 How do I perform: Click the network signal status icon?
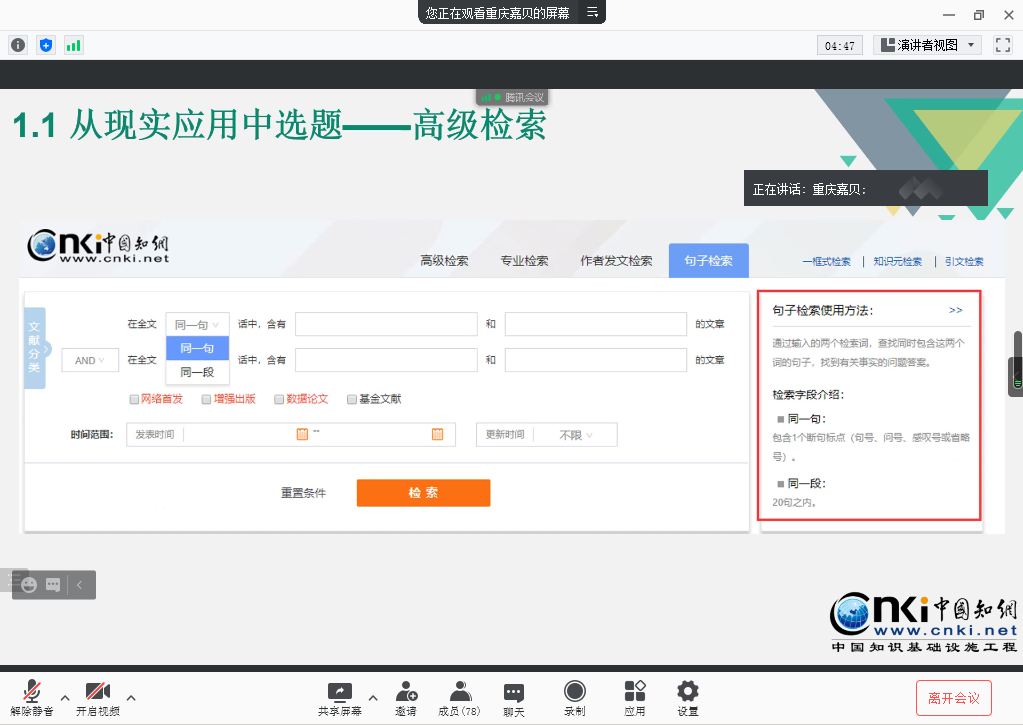click(x=74, y=45)
